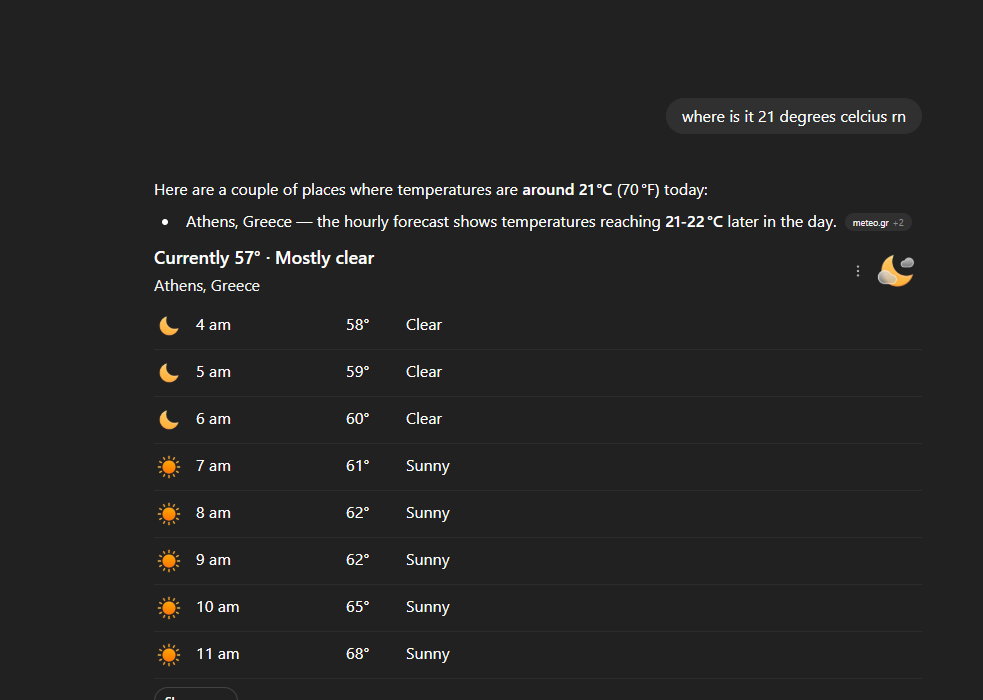This screenshot has width=983, height=700.
Task: Click the large mostly clear moon-cloud icon
Action: [896, 271]
